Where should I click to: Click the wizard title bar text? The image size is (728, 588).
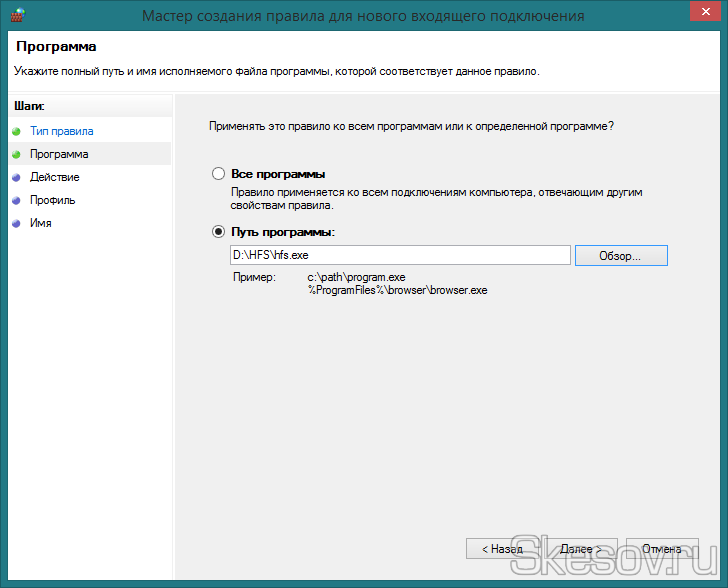pyautogui.click(x=363, y=16)
